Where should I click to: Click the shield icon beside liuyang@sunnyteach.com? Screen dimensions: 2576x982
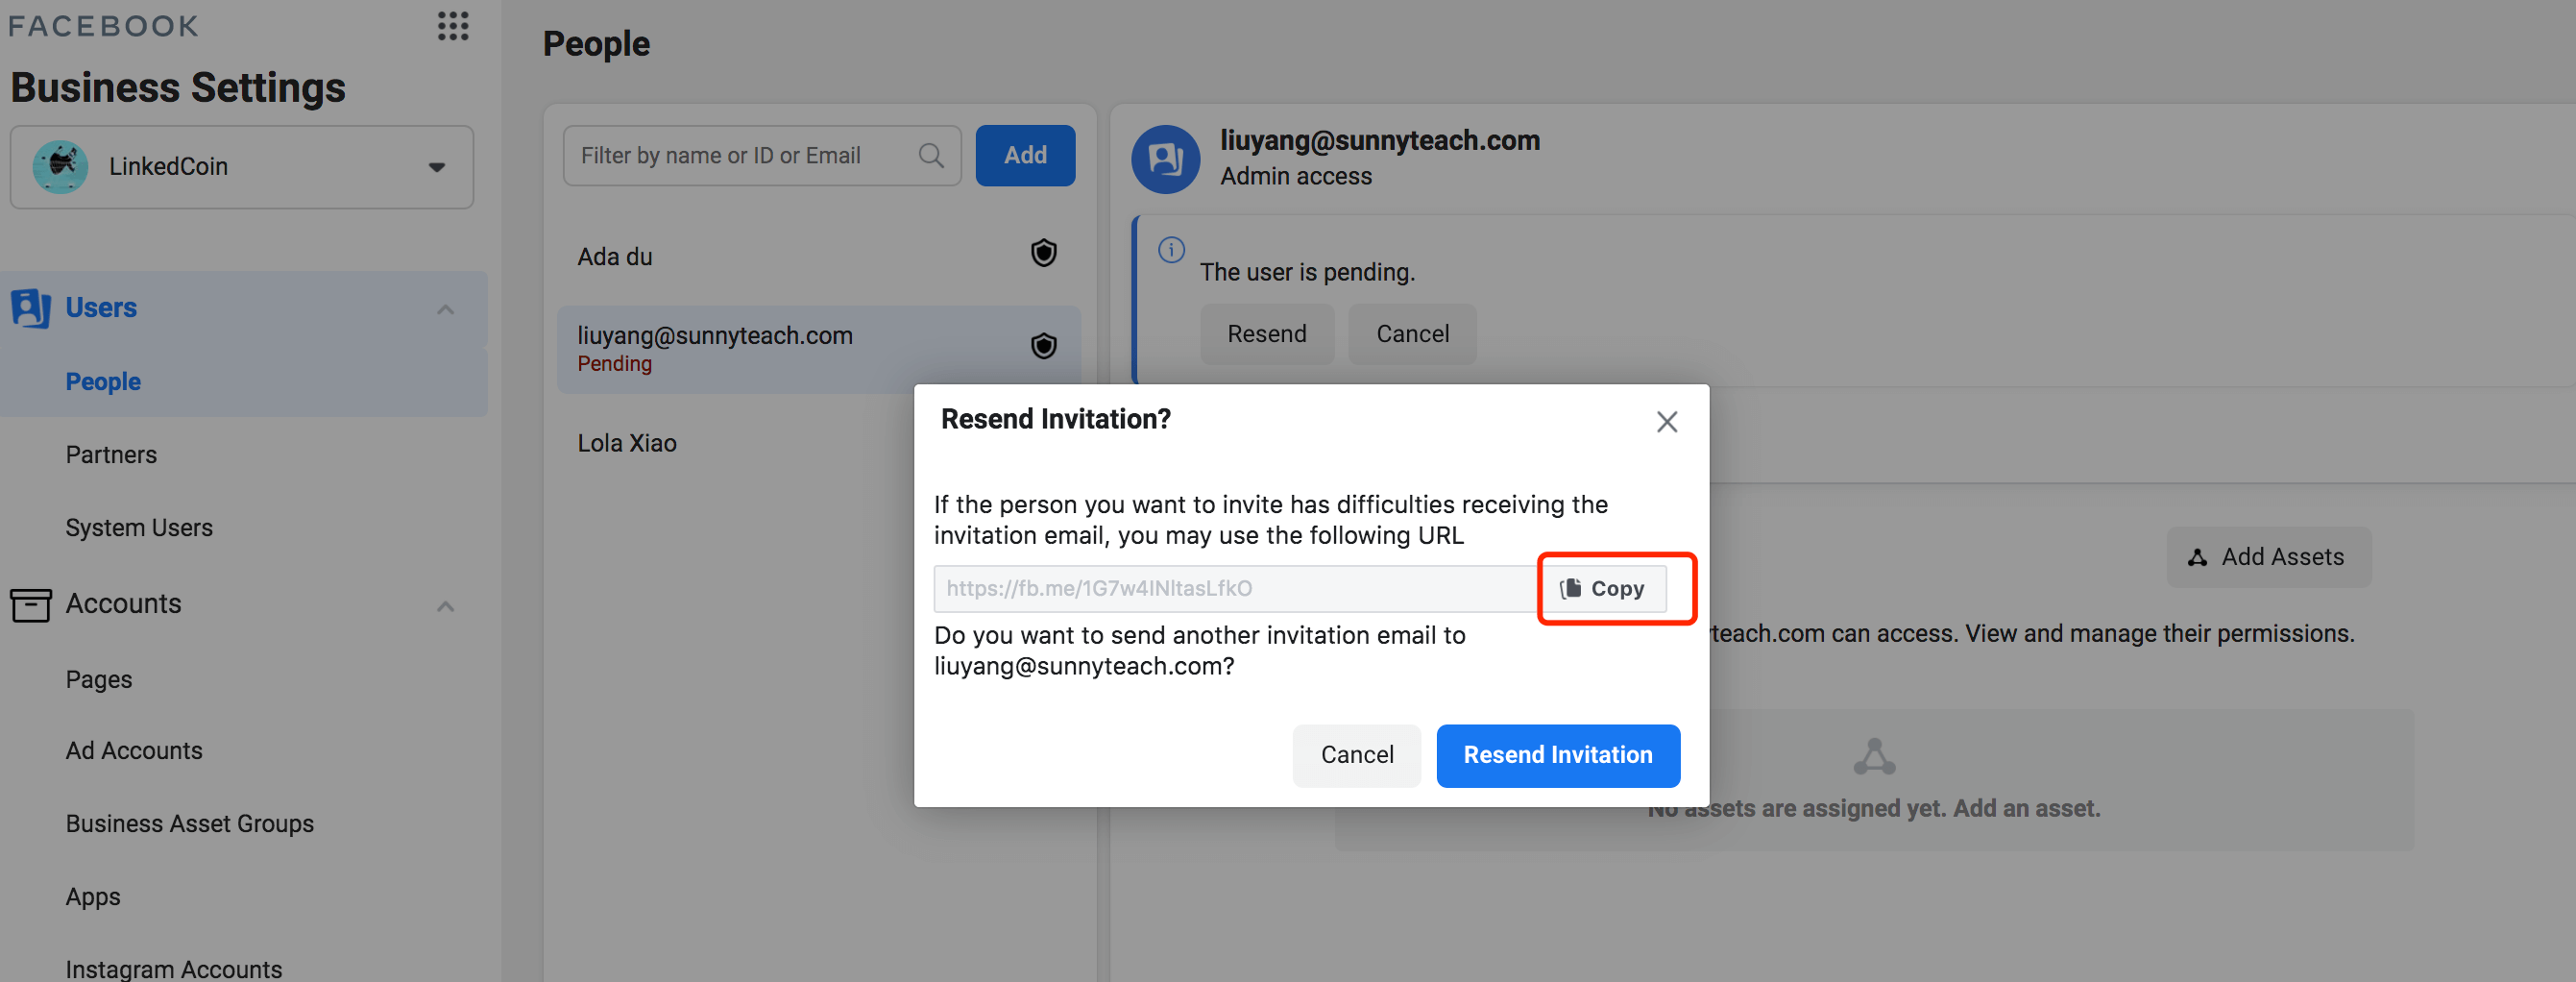pyautogui.click(x=1043, y=346)
